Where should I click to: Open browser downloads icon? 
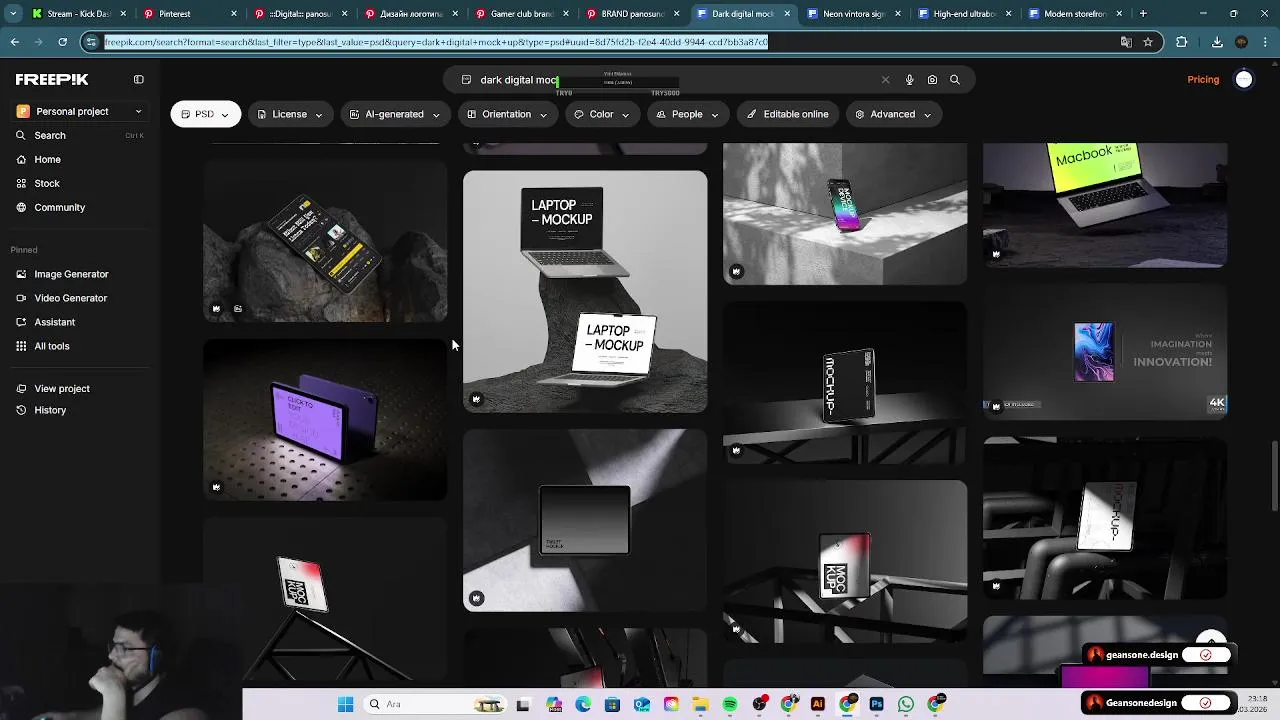pos(1217,42)
